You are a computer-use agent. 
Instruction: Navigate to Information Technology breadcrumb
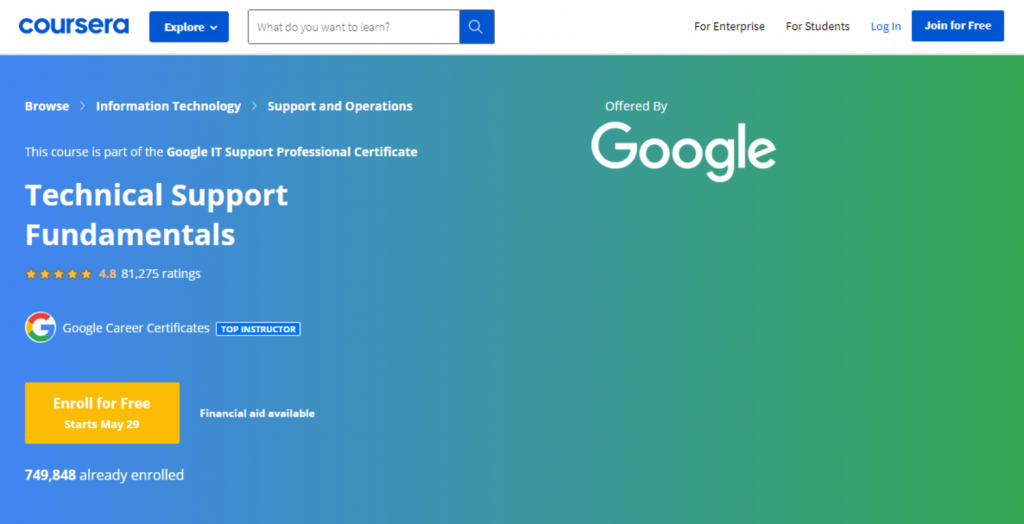tap(168, 106)
